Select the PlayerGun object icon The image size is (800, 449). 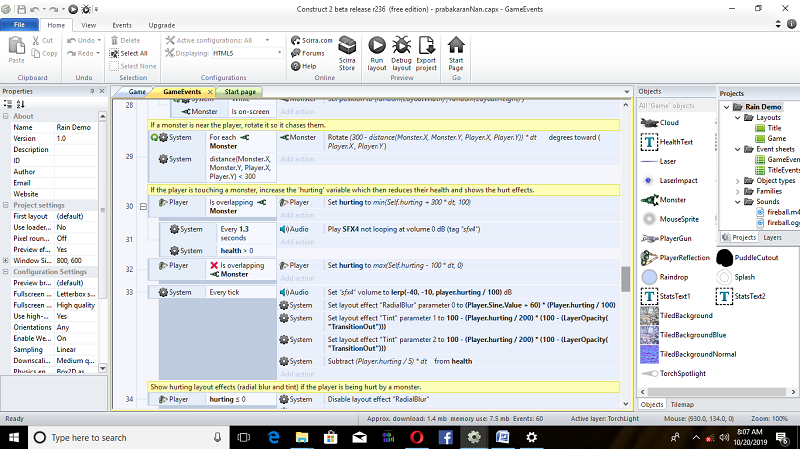648,238
